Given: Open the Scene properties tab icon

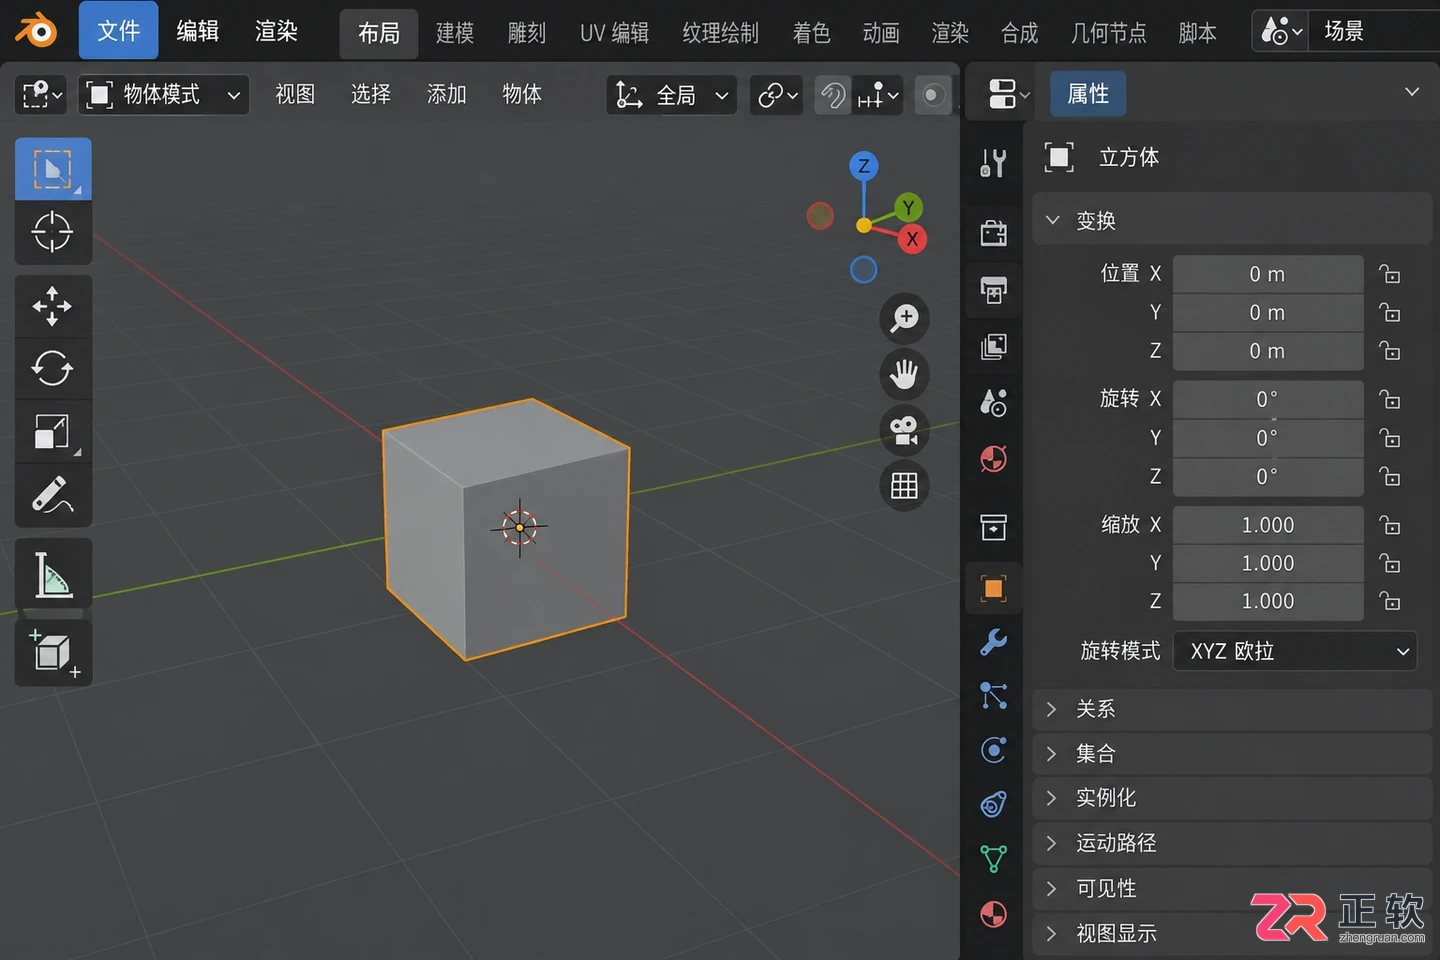Looking at the screenshot, I should (x=993, y=403).
